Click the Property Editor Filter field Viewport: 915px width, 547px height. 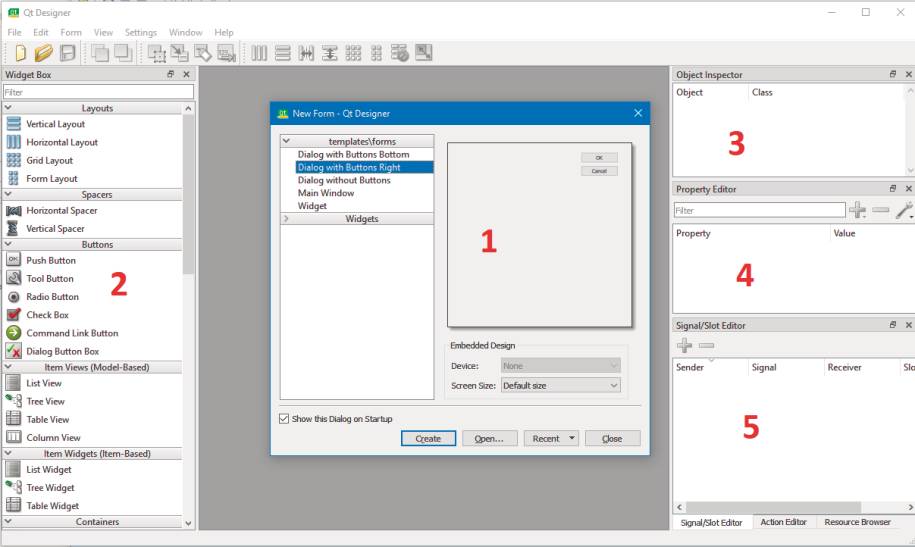coord(759,210)
